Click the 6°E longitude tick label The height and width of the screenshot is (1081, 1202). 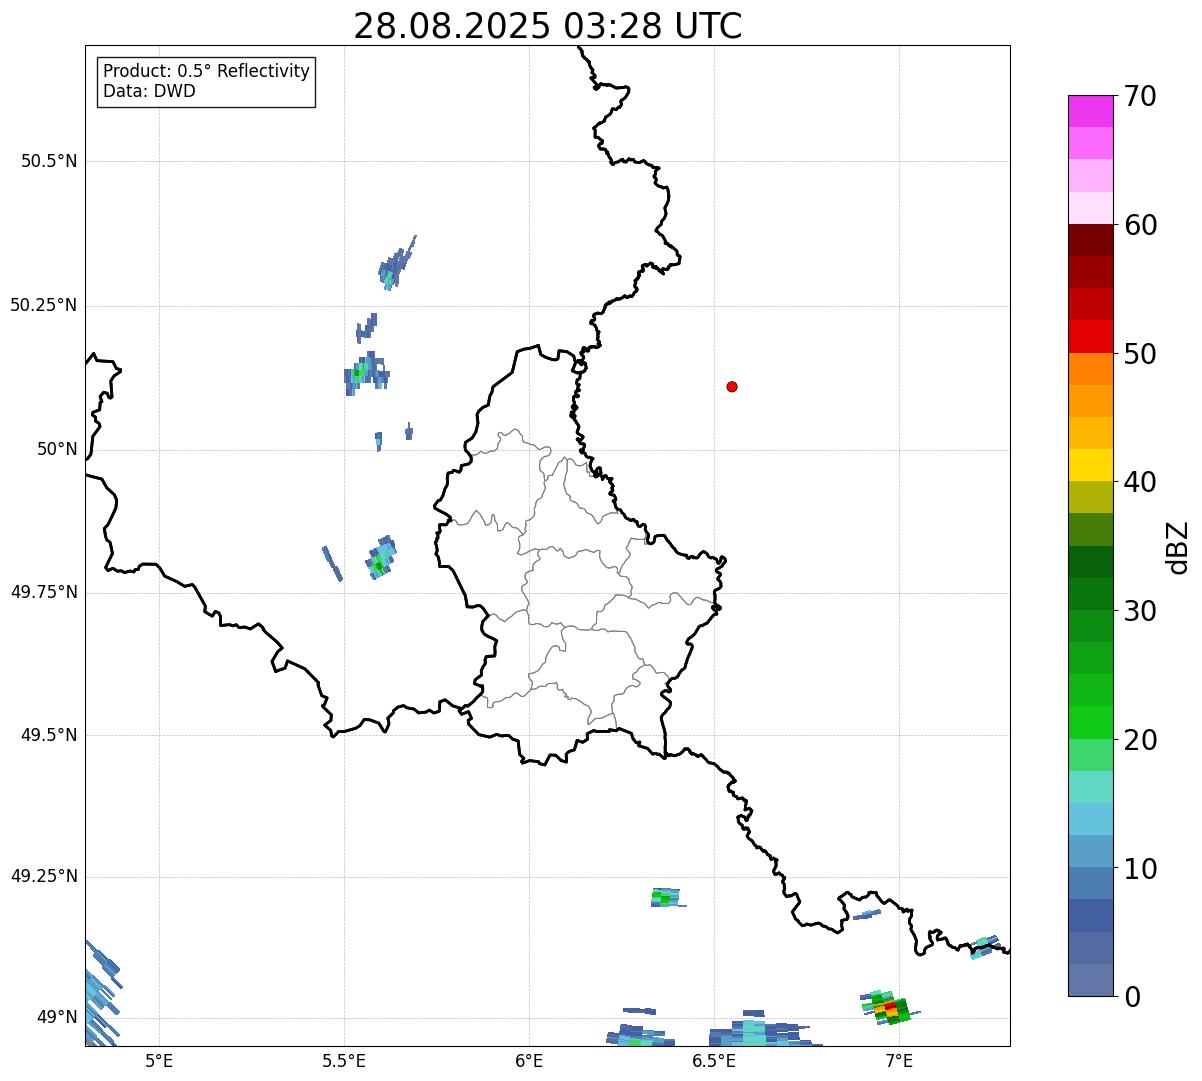(x=529, y=1060)
